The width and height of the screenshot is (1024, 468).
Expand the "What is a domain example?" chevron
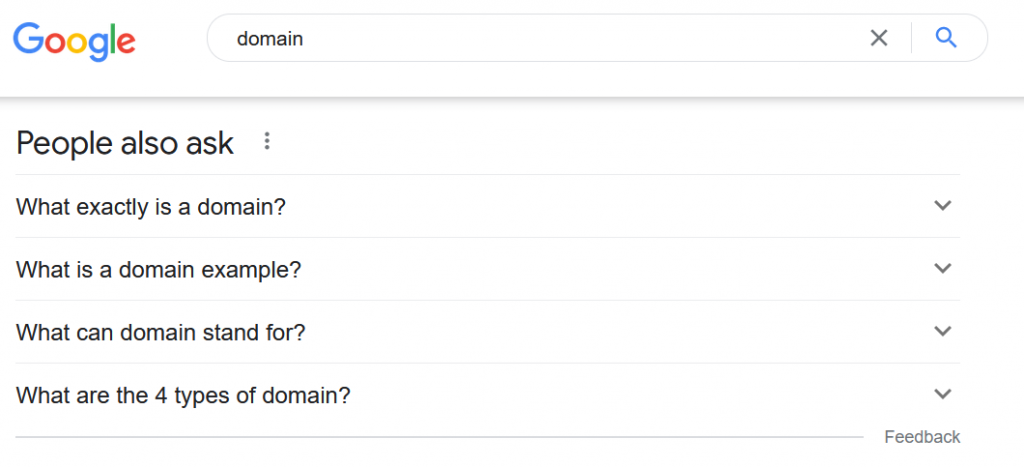click(x=942, y=269)
